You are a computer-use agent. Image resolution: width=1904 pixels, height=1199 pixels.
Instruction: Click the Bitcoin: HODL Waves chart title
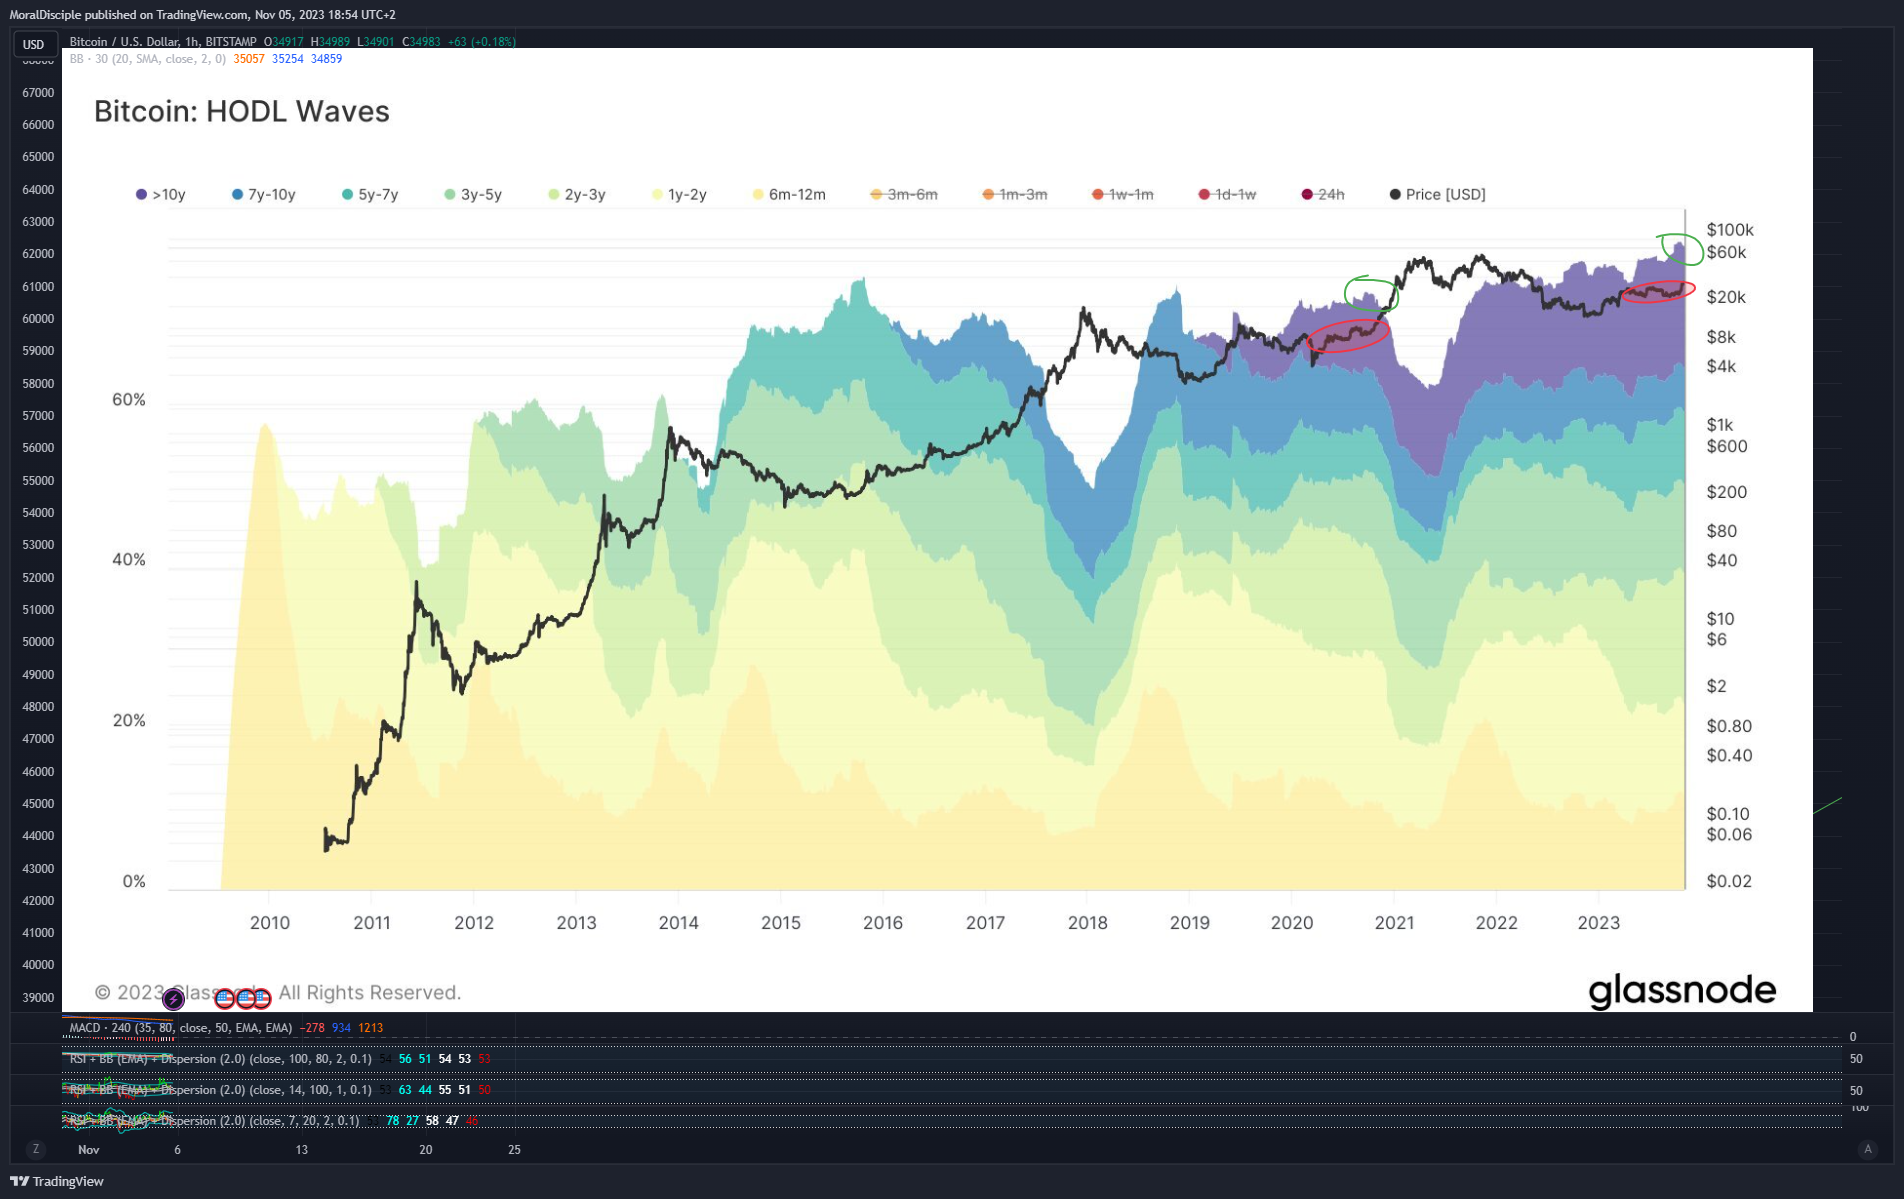point(242,111)
